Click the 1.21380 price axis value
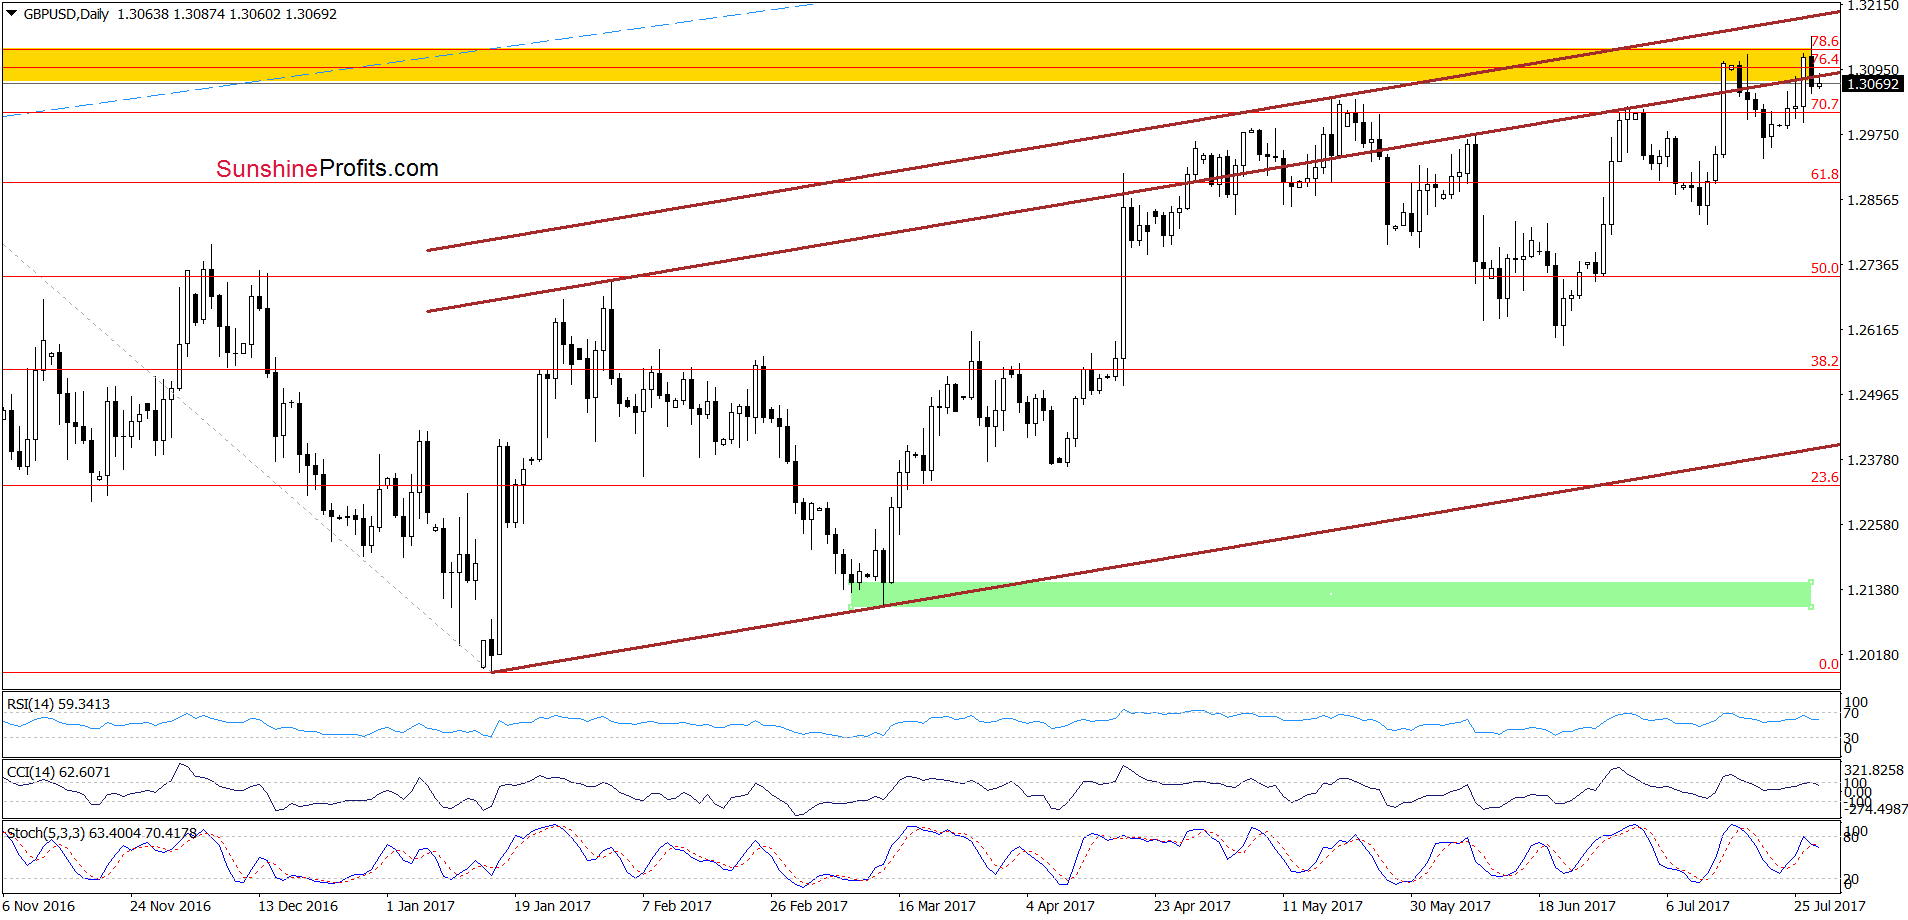Viewport: 1908px width, 920px height. click(x=1872, y=590)
